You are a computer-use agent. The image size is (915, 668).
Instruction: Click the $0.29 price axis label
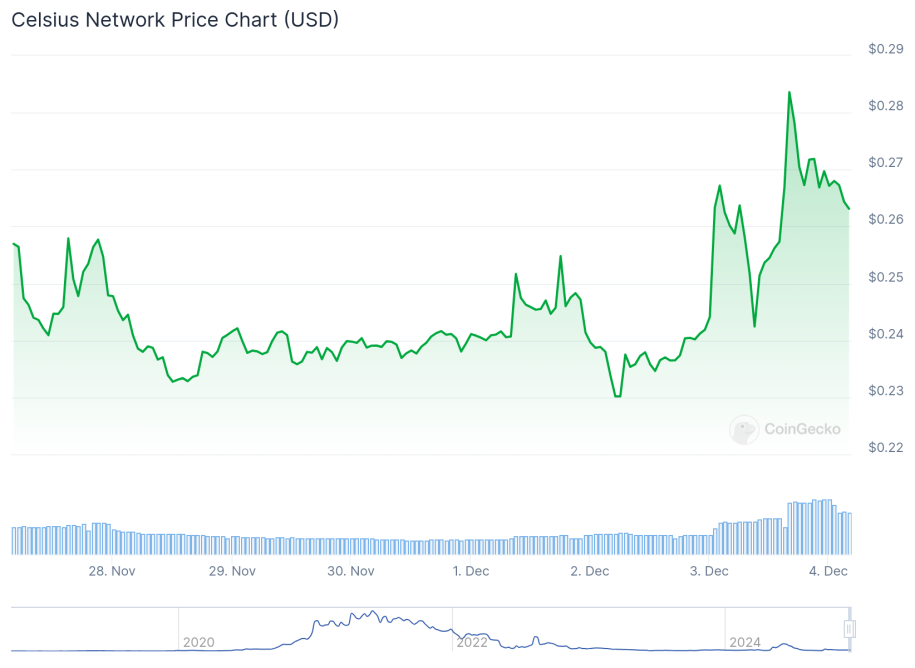click(x=886, y=49)
